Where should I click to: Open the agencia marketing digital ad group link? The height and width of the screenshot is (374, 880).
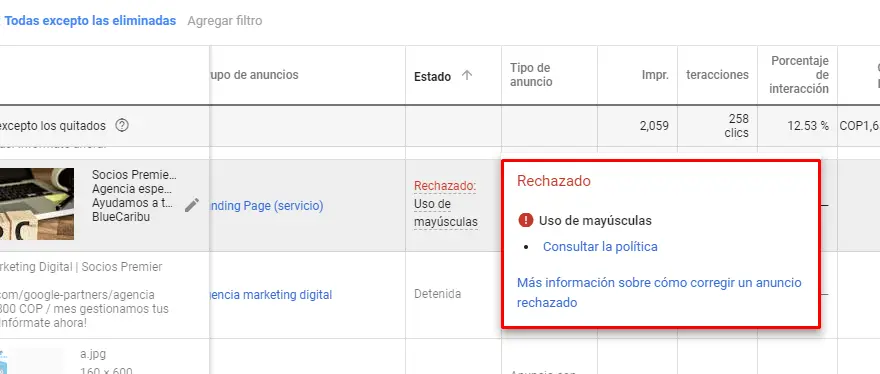pos(271,294)
